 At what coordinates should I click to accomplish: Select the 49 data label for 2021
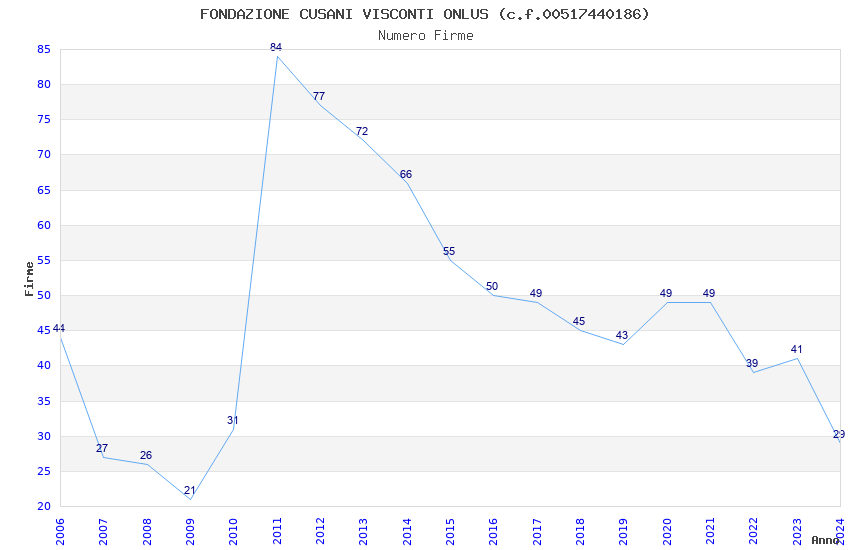[709, 293]
